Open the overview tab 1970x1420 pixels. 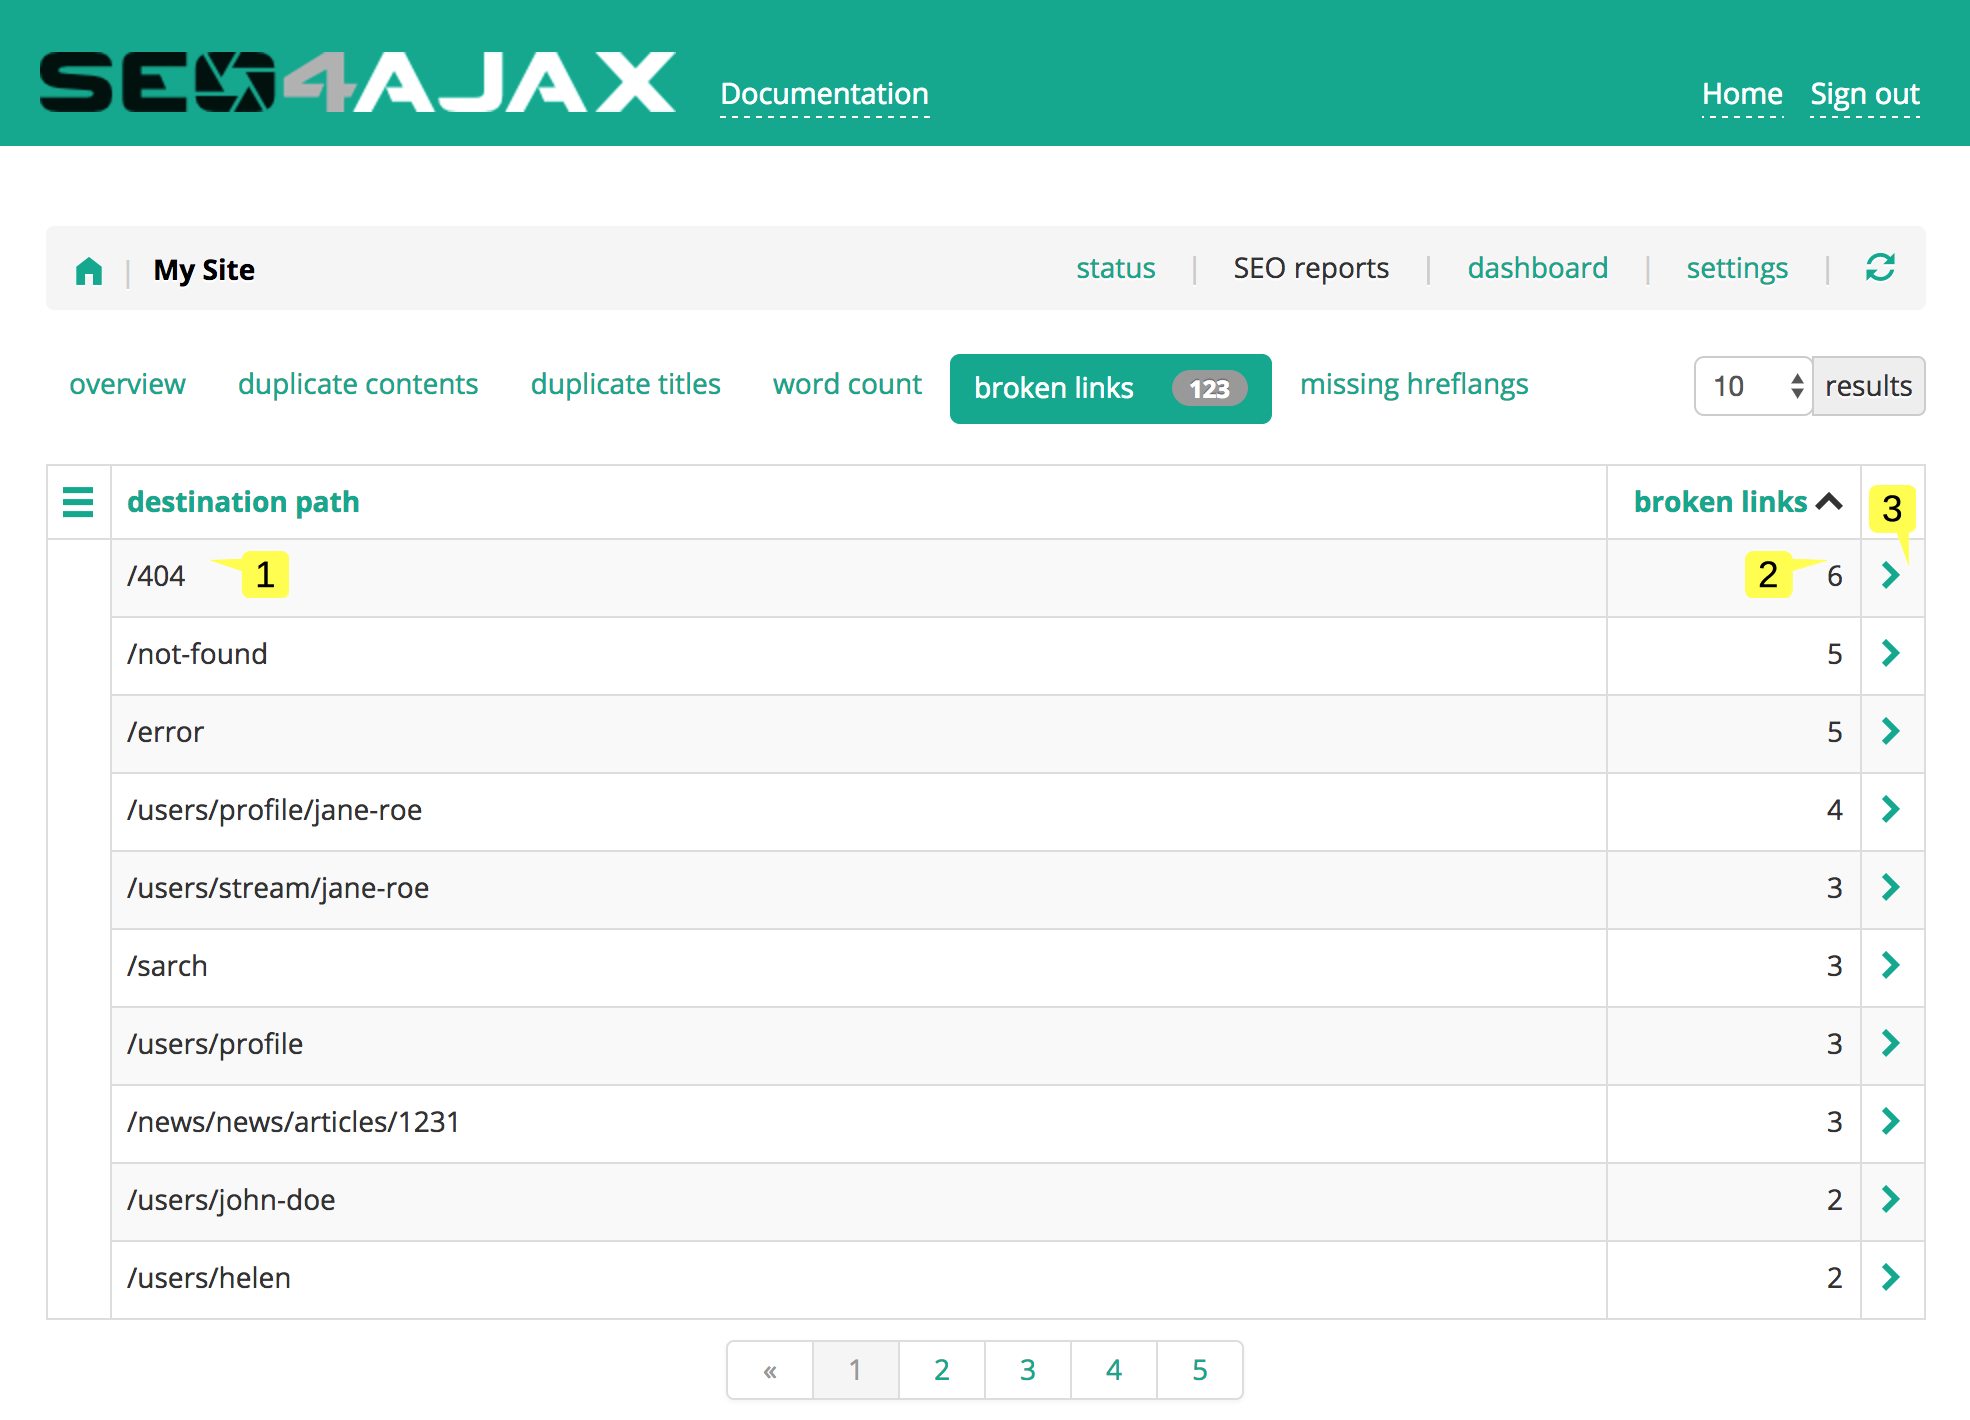click(127, 384)
